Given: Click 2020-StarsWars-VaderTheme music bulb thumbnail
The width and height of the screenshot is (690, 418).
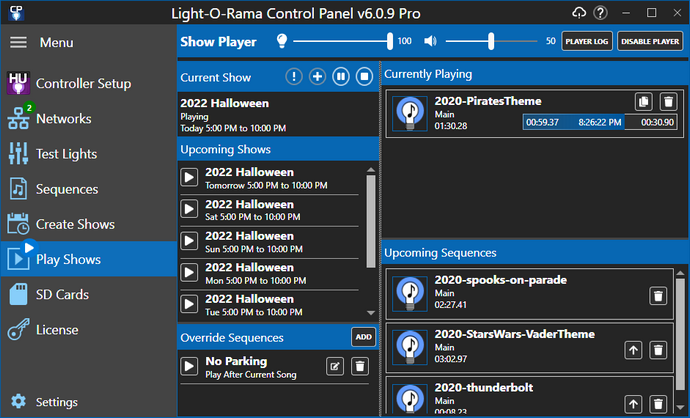Looking at the screenshot, I should click(x=410, y=348).
